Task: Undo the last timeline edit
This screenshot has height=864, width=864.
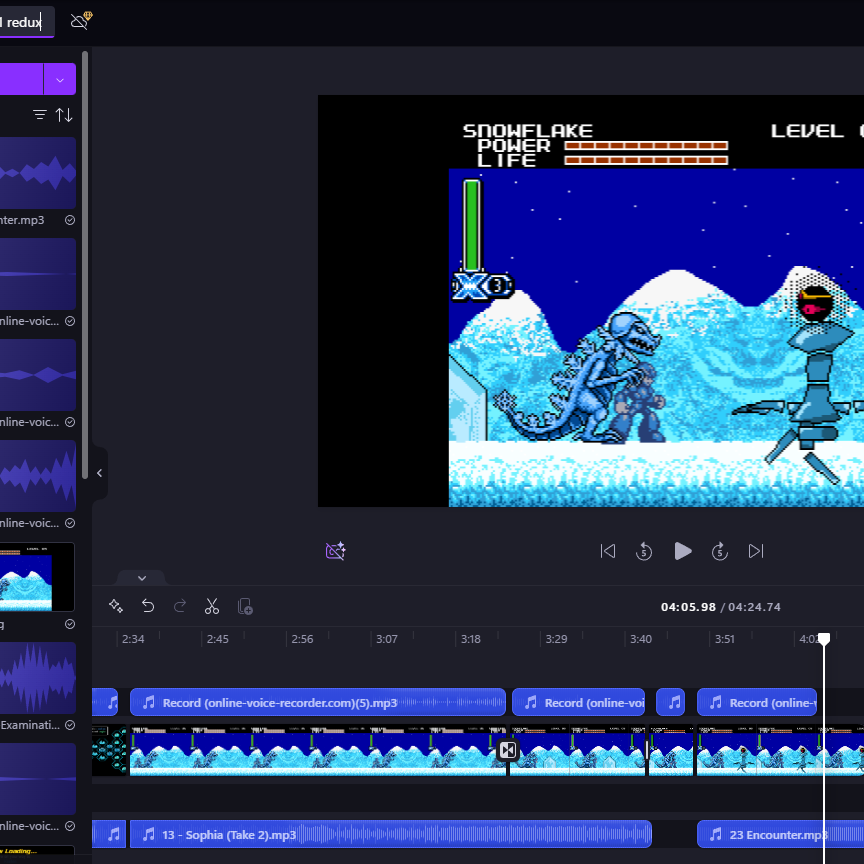Action: click(x=148, y=607)
